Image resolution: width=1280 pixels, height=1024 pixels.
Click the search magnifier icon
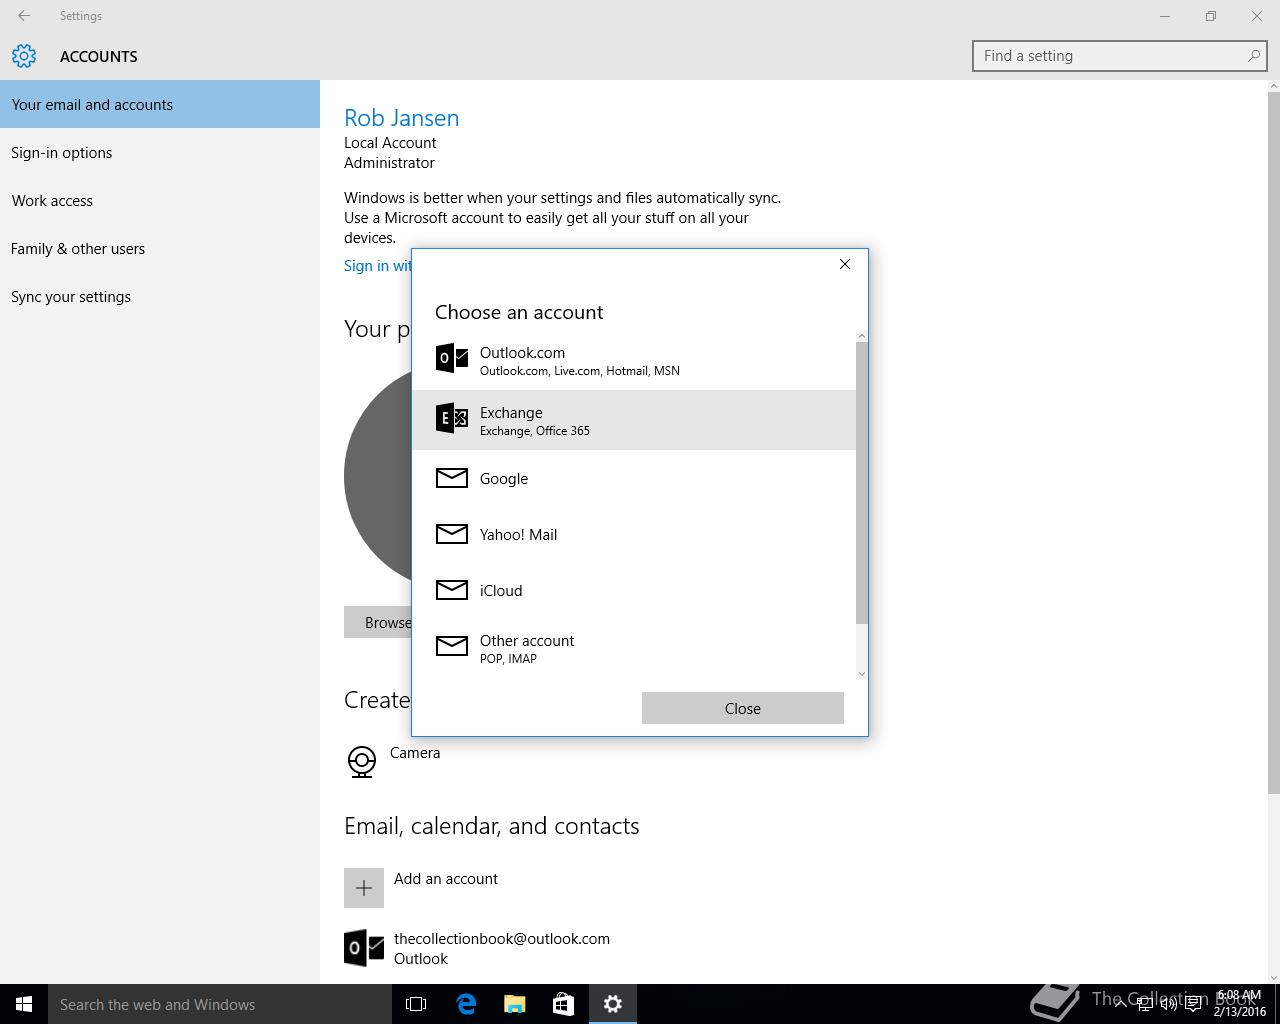[1253, 56]
